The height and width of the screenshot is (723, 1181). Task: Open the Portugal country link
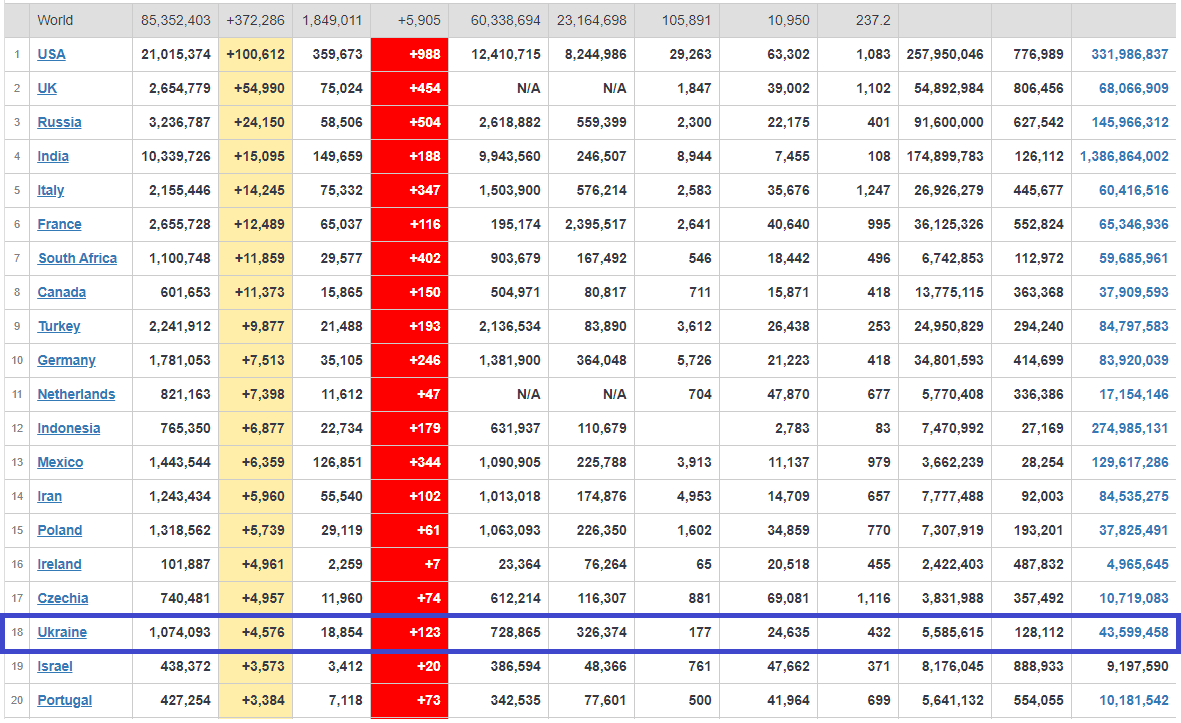64,700
